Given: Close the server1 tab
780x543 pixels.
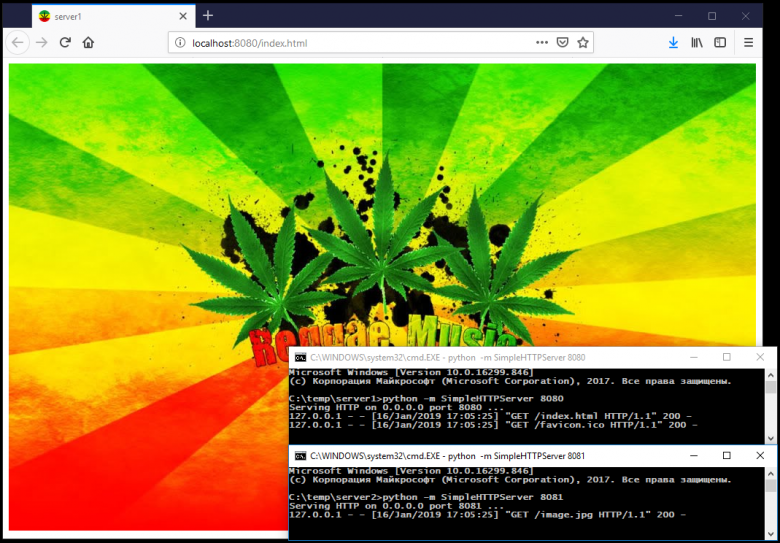Looking at the screenshot, I should click(183, 16).
